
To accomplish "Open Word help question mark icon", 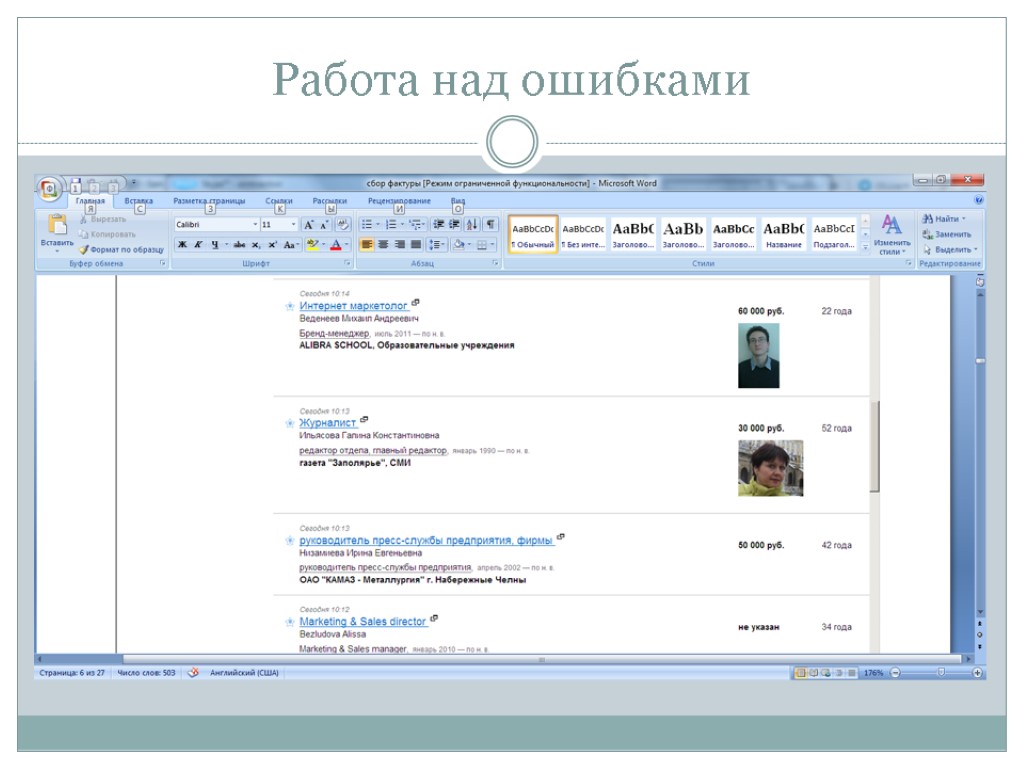I will pos(978,200).
